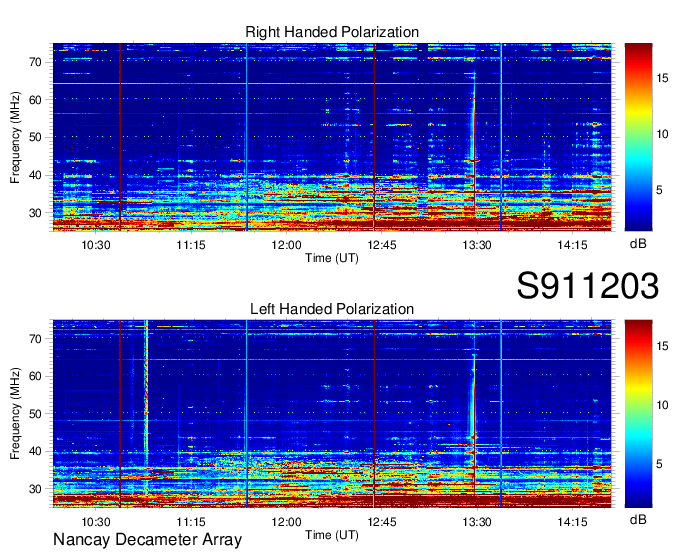The image size is (680, 552).
Task: Click the 14:15 tick under Right Handed plot
Action: [x=572, y=245]
